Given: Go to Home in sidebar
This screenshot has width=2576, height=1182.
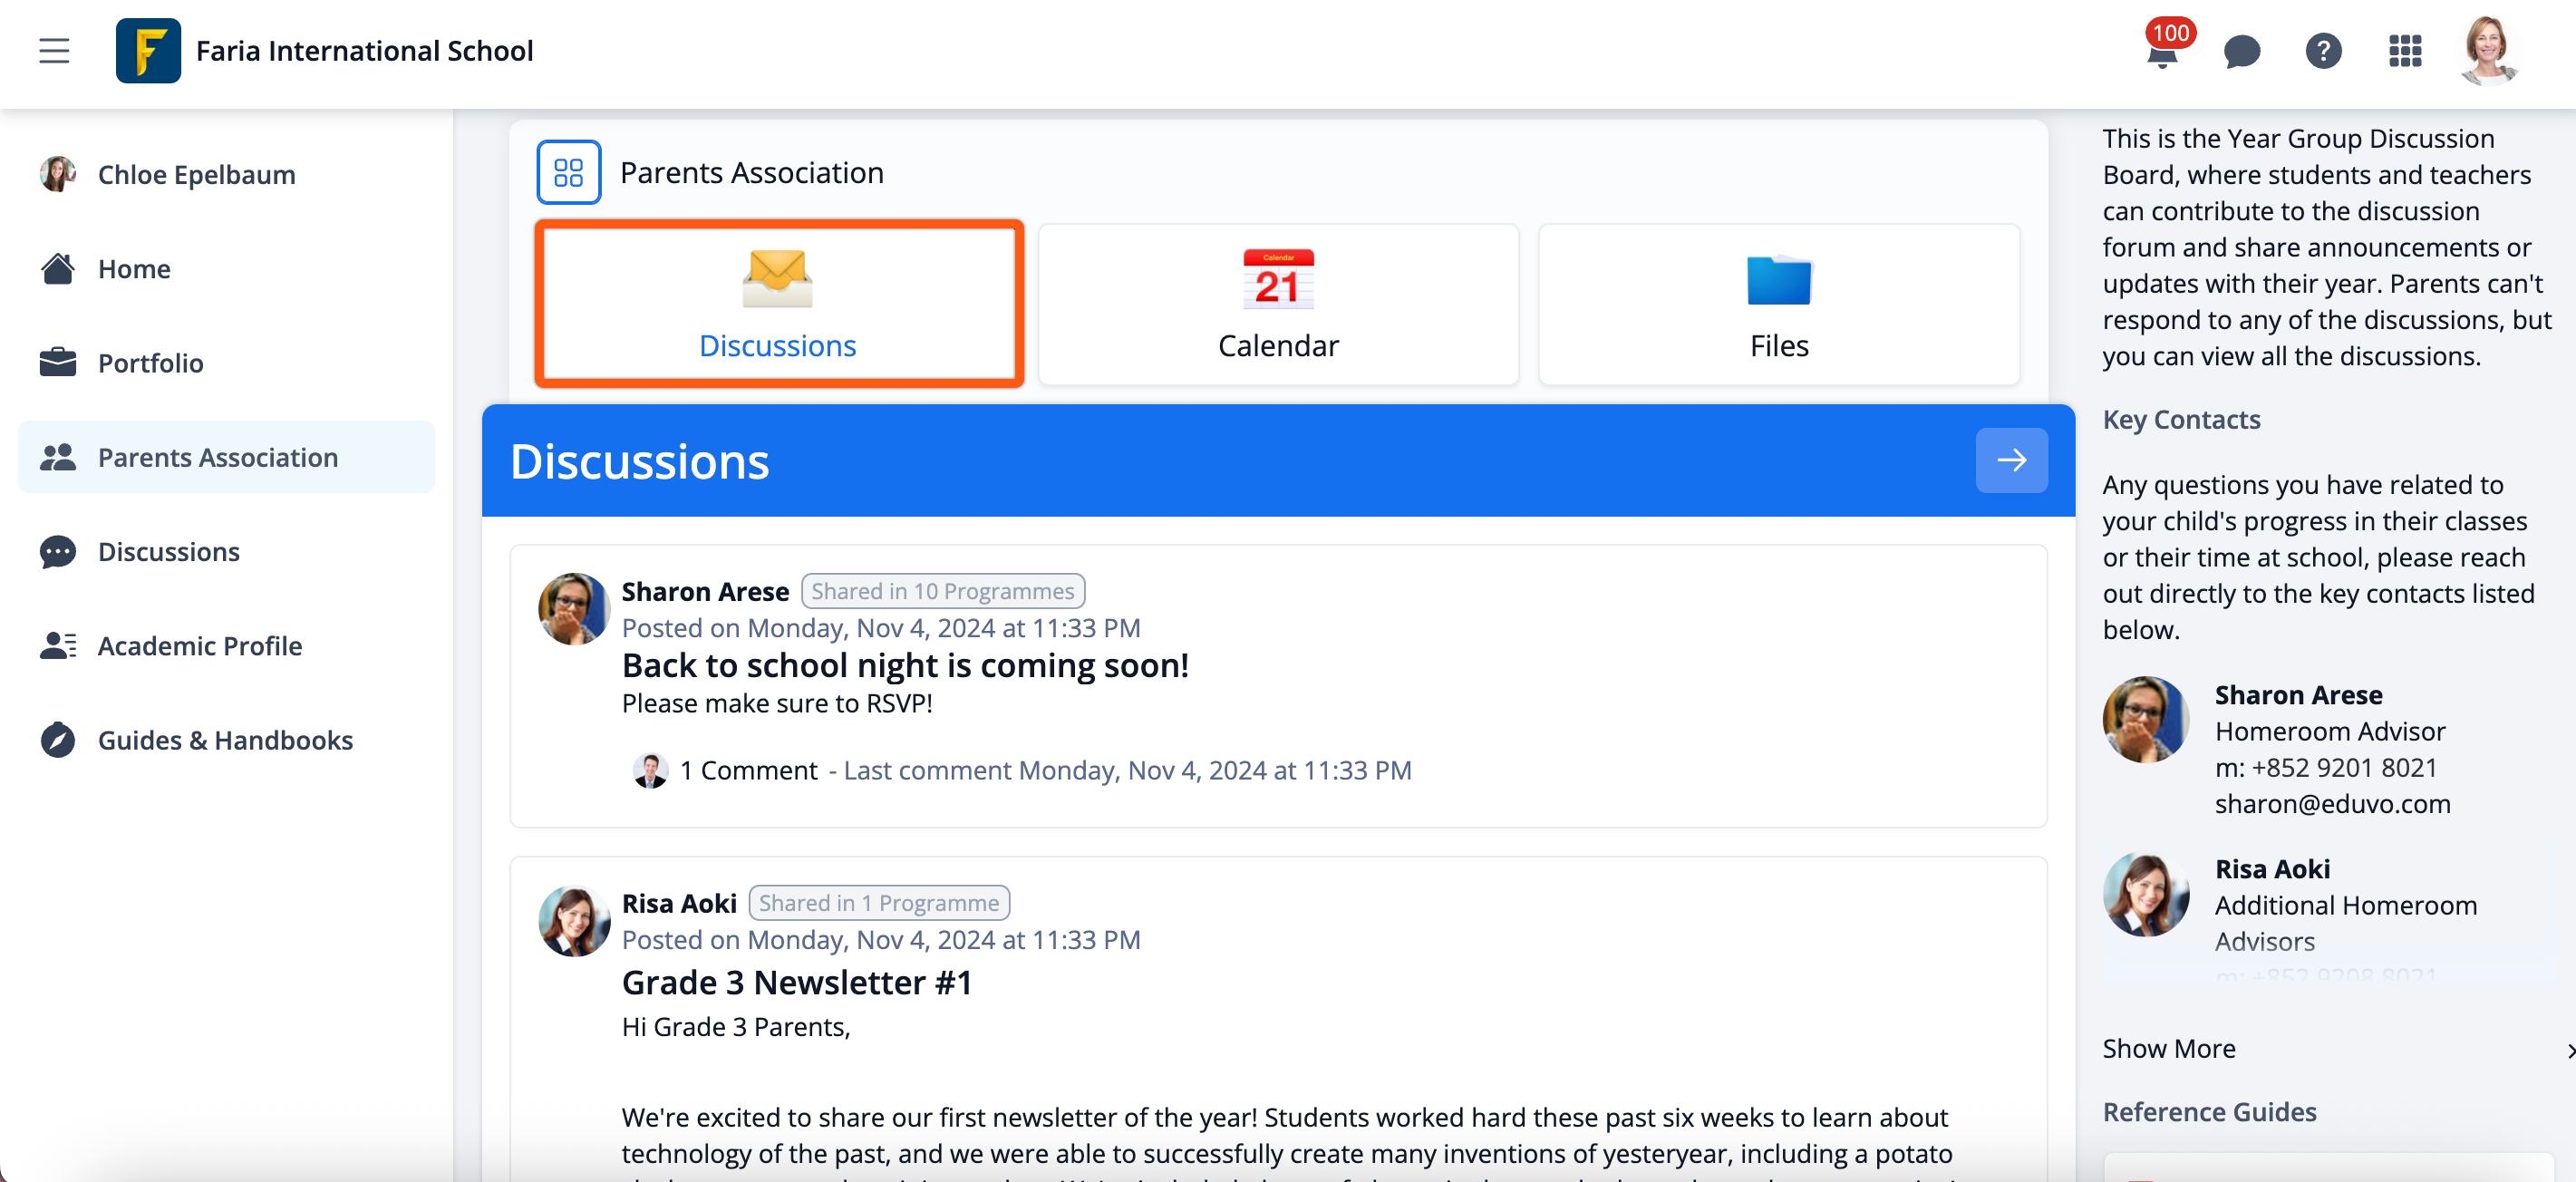Looking at the screenshot, I should point(134,268).
